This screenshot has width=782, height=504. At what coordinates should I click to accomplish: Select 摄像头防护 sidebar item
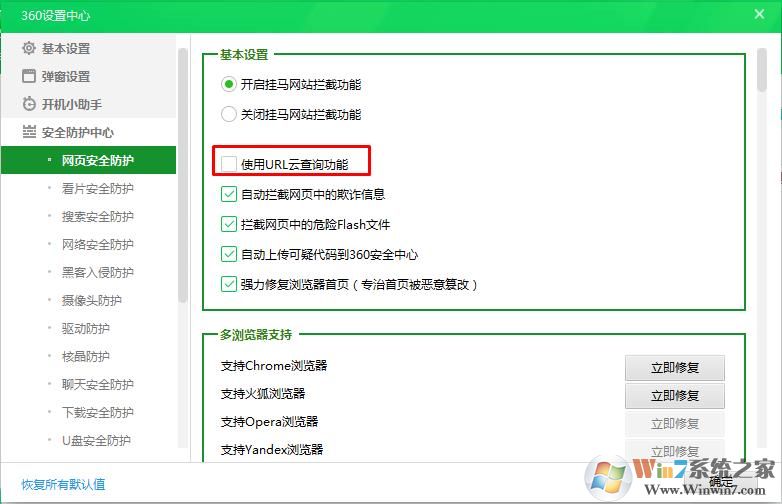(x=88, y=300)
